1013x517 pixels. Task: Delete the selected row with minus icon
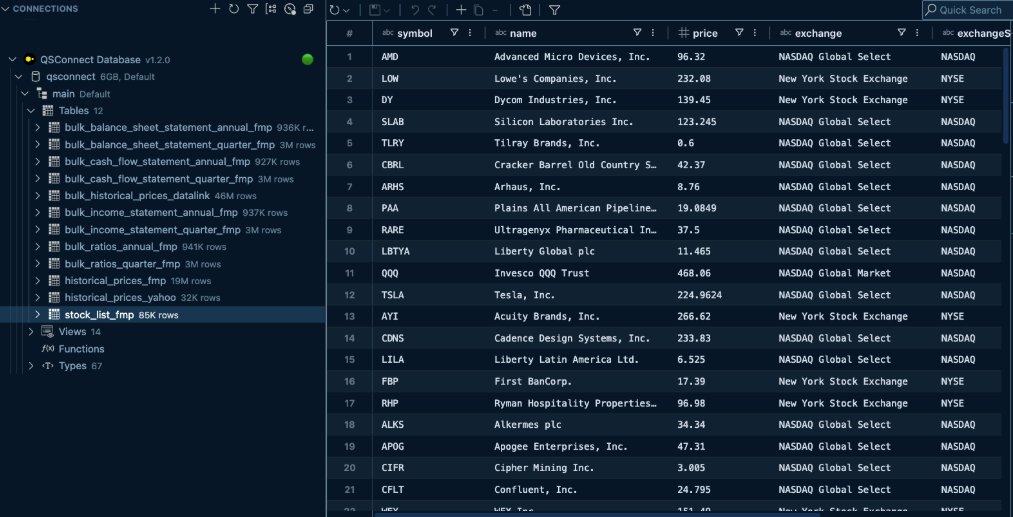click(x=495, y=10)
